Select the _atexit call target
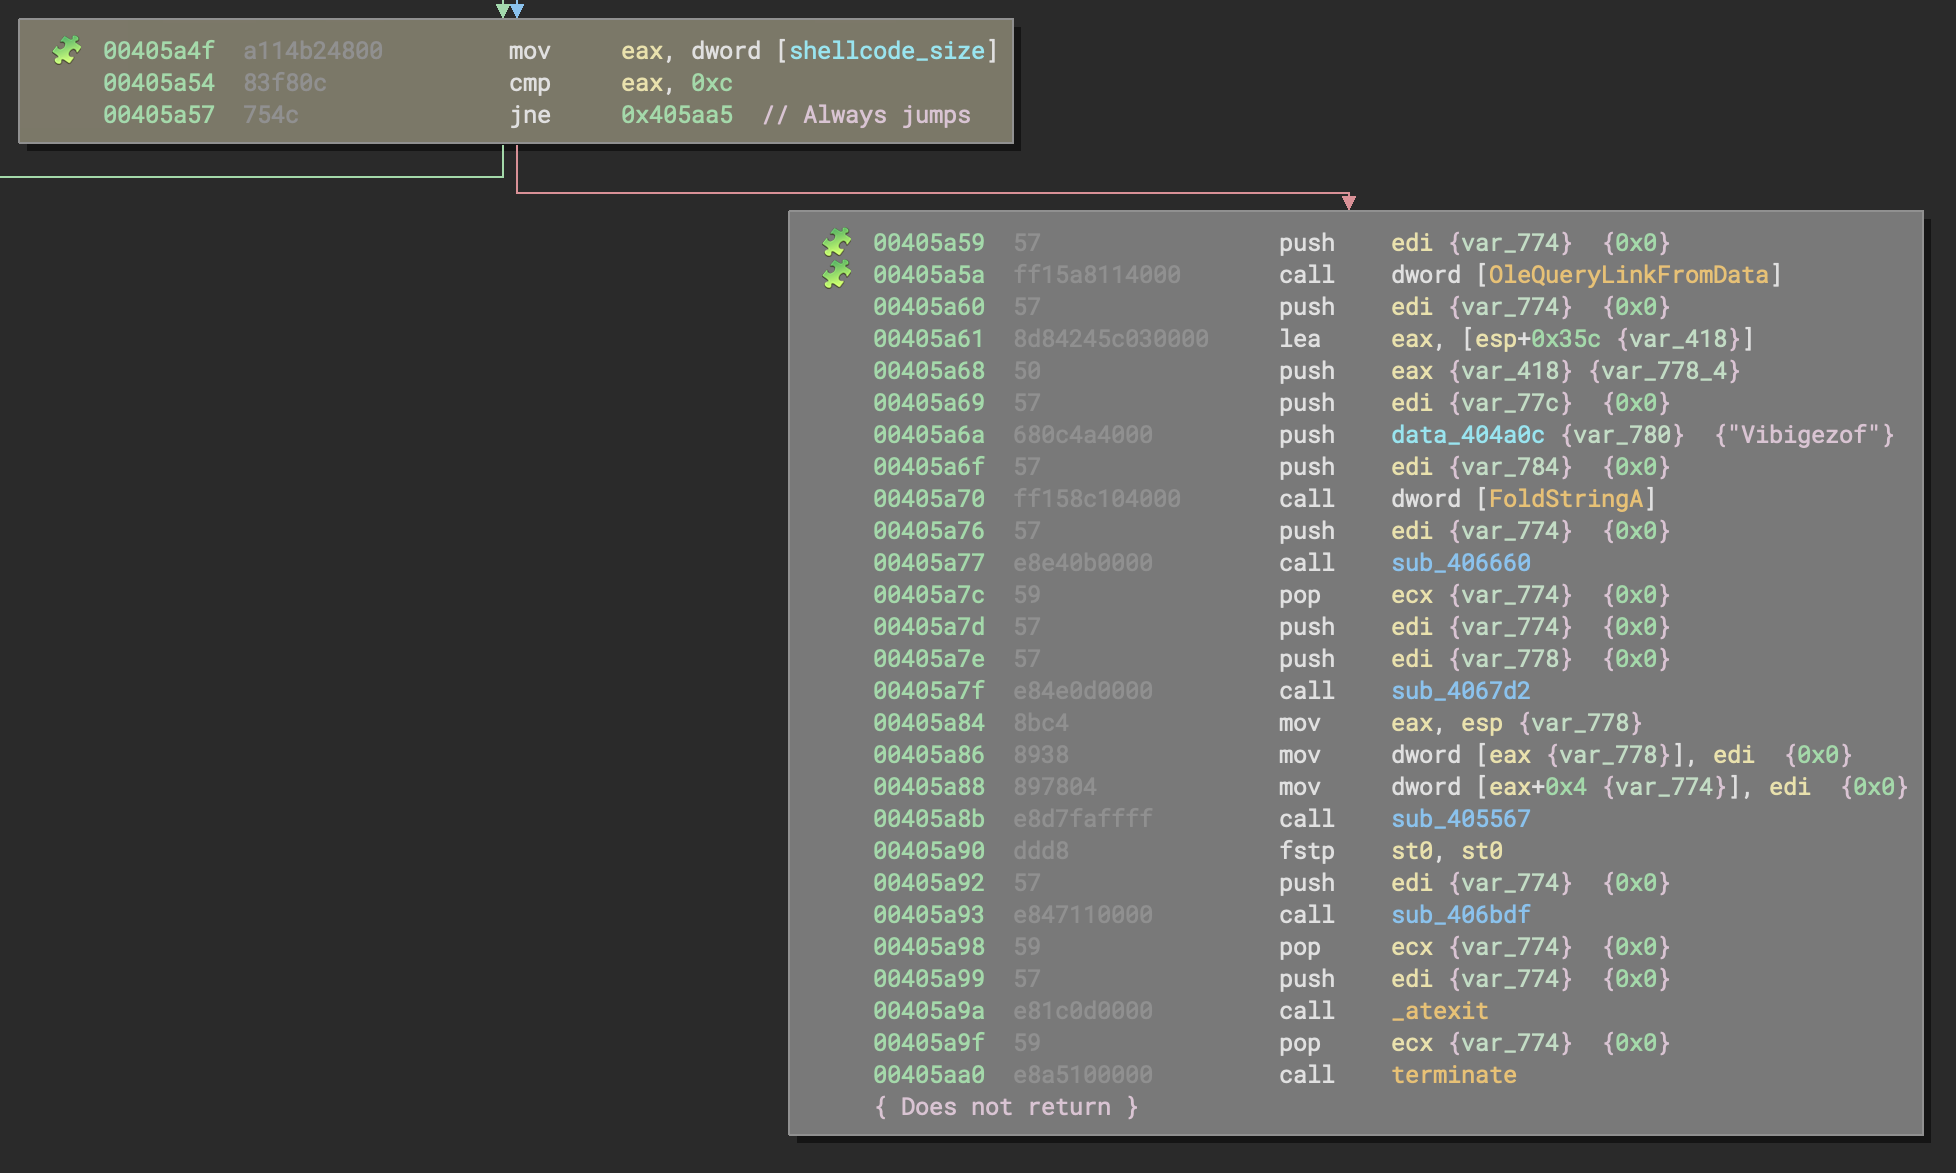The image size is (1956, 1173). point(1440,1010)
